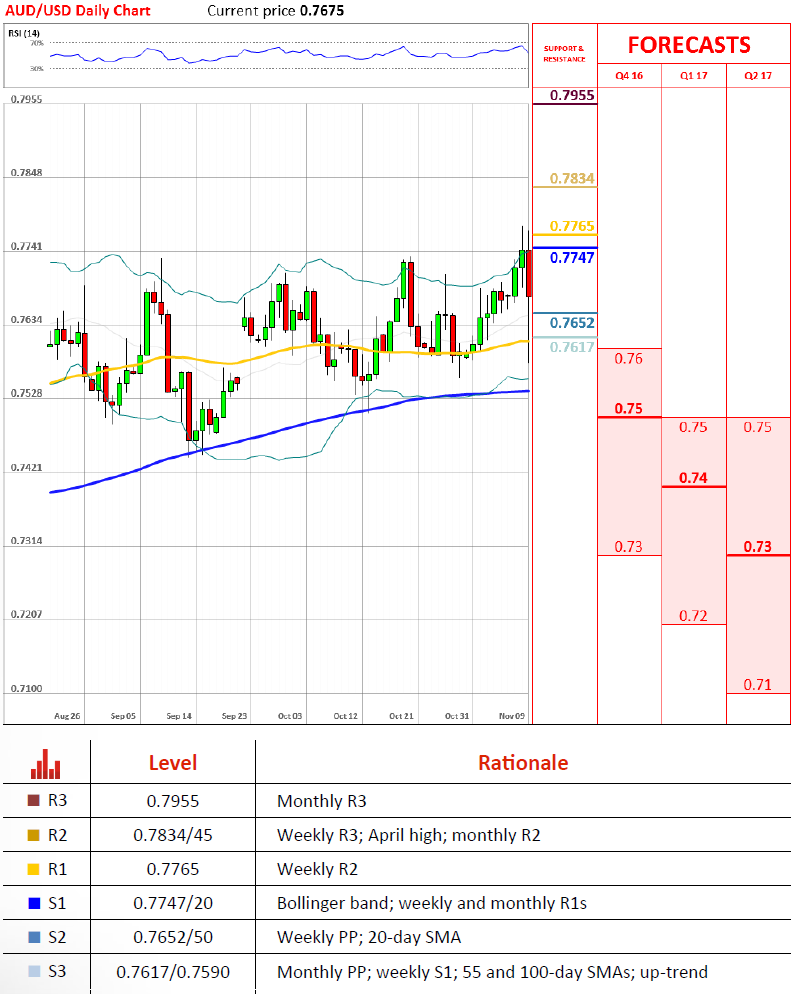801x994 pixels.
Task: Click the Aug 26 date axis label
Action: pyautogui.click(x=67, y=716)
